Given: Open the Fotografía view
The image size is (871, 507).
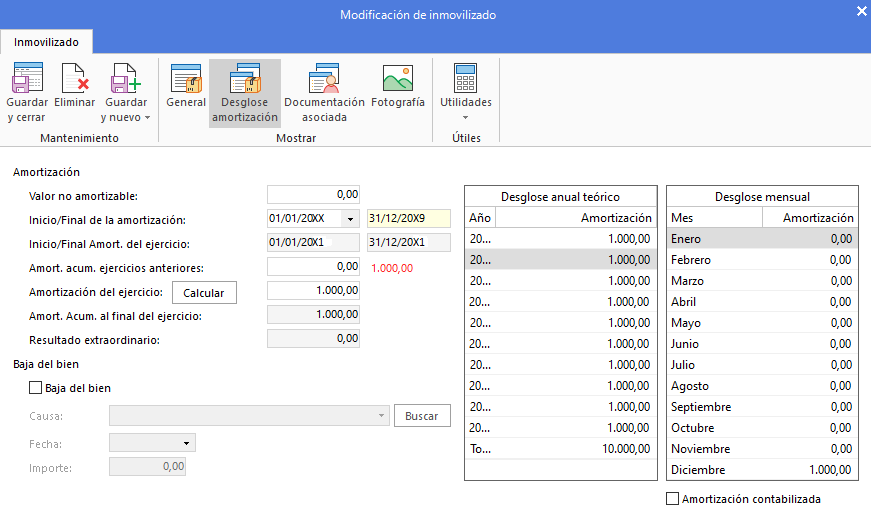Looking at the screenshot, I should pos(398,78).
